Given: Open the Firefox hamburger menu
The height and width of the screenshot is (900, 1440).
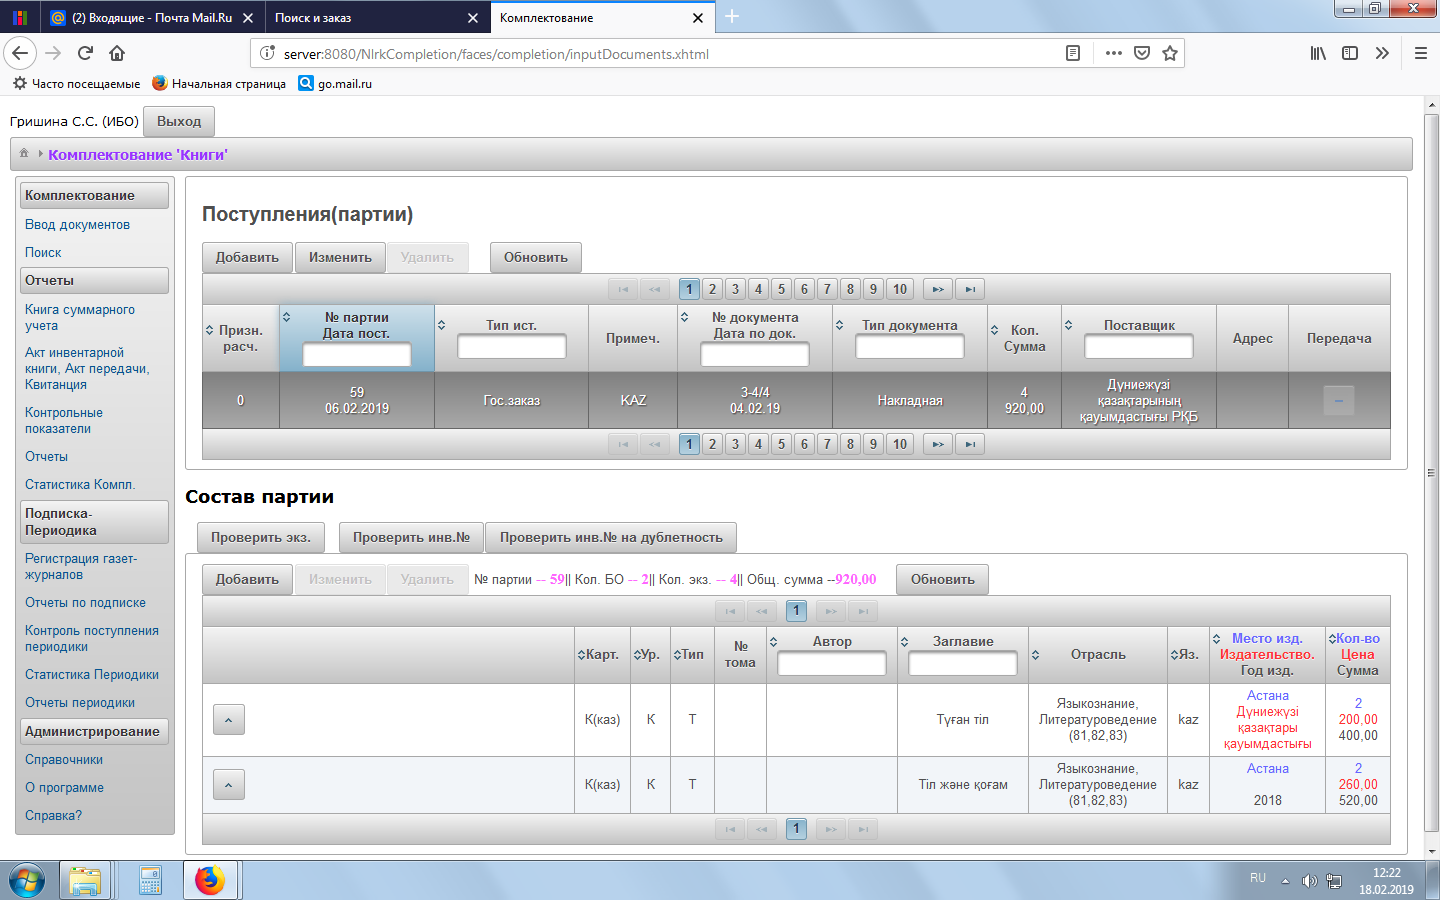Looking at the screenshot, I should (1420, 53).
